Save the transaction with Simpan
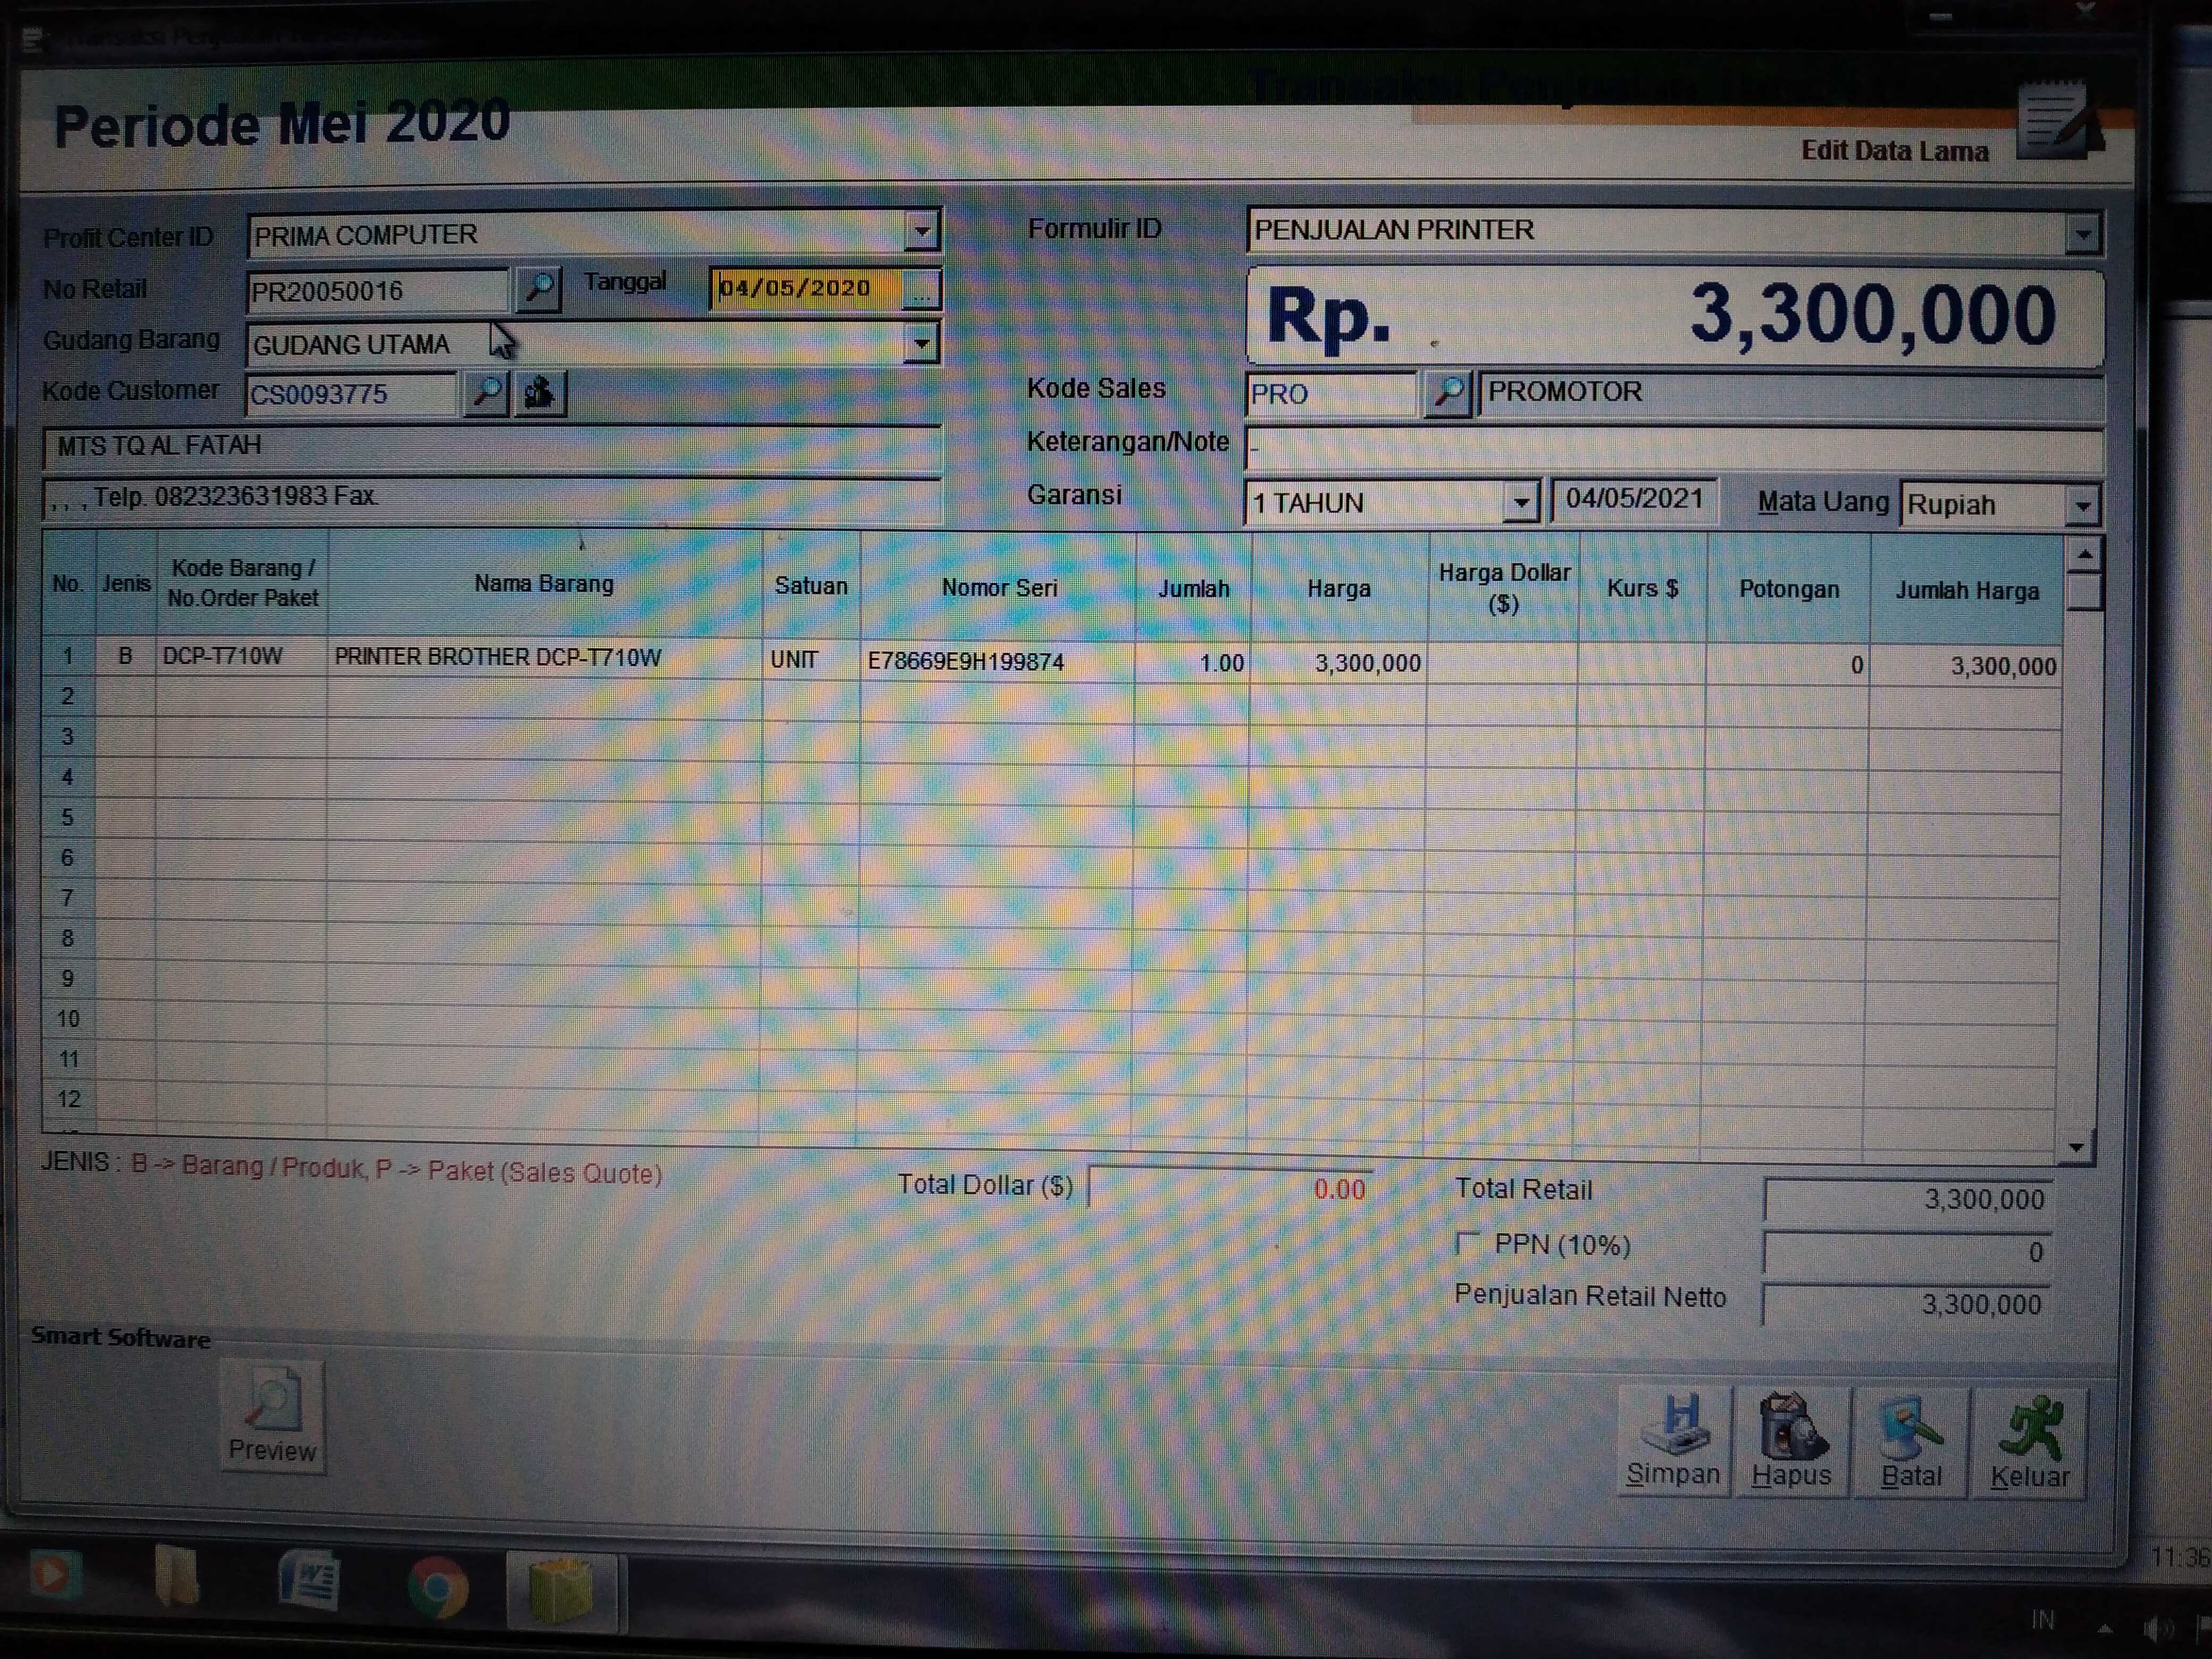Screen dimensions: 2212x1659 tap(1673, 1441)
